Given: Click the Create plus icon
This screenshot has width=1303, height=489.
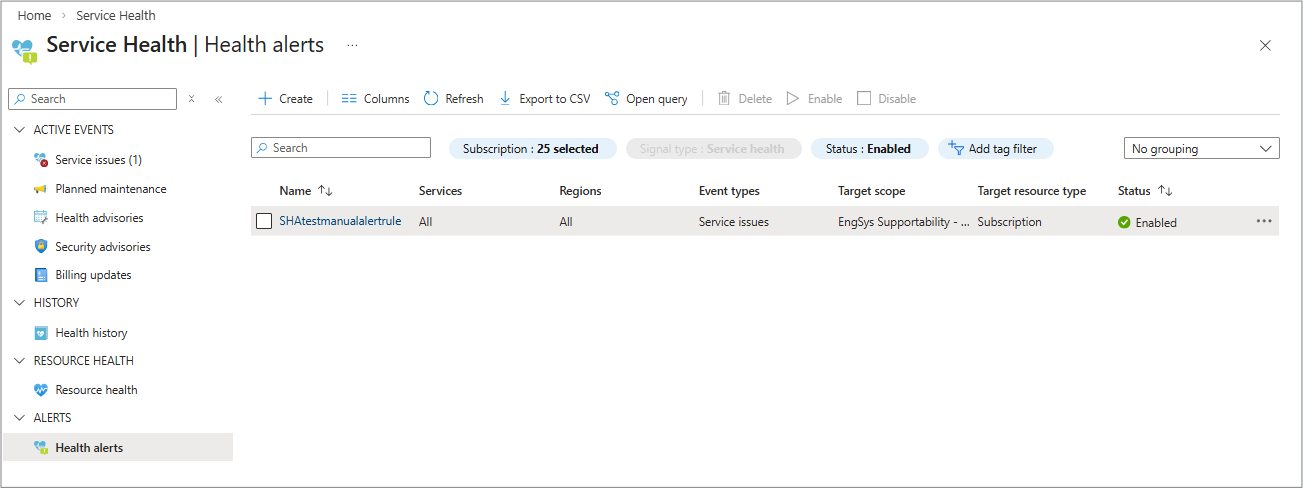Looking at the screenshot, I should (x=265, y=98).
